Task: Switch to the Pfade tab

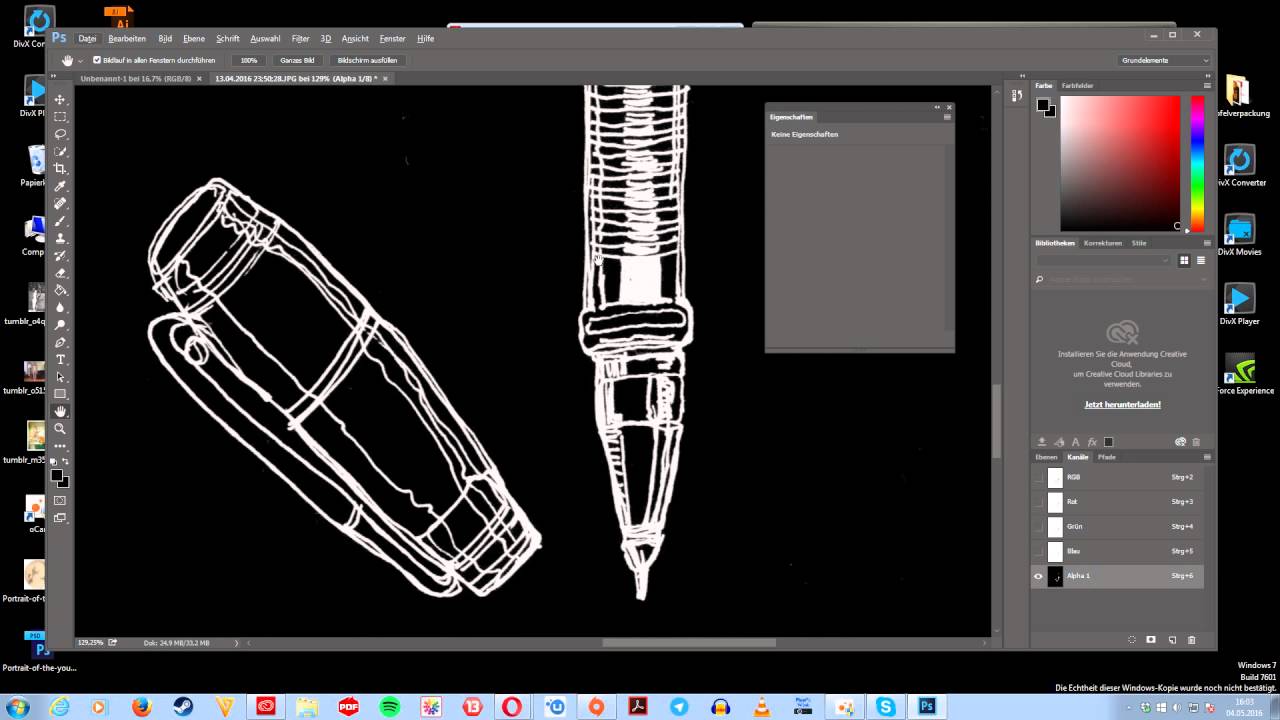Action: coord(1107,457)
